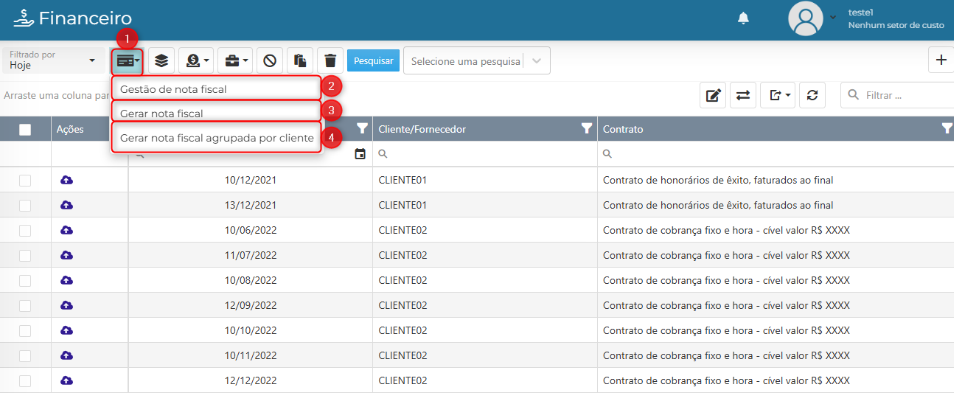Screen dimensions: 954x393
Task: Click the Pesquisar button
Action: 373,61
